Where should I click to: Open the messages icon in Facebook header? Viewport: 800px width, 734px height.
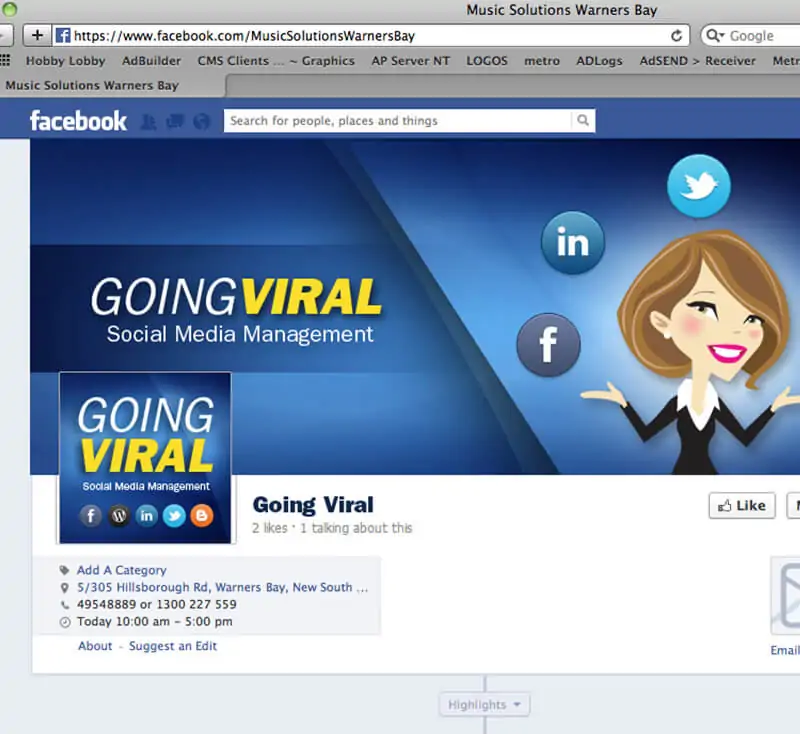pyautogui.click(x=175, y=122)
